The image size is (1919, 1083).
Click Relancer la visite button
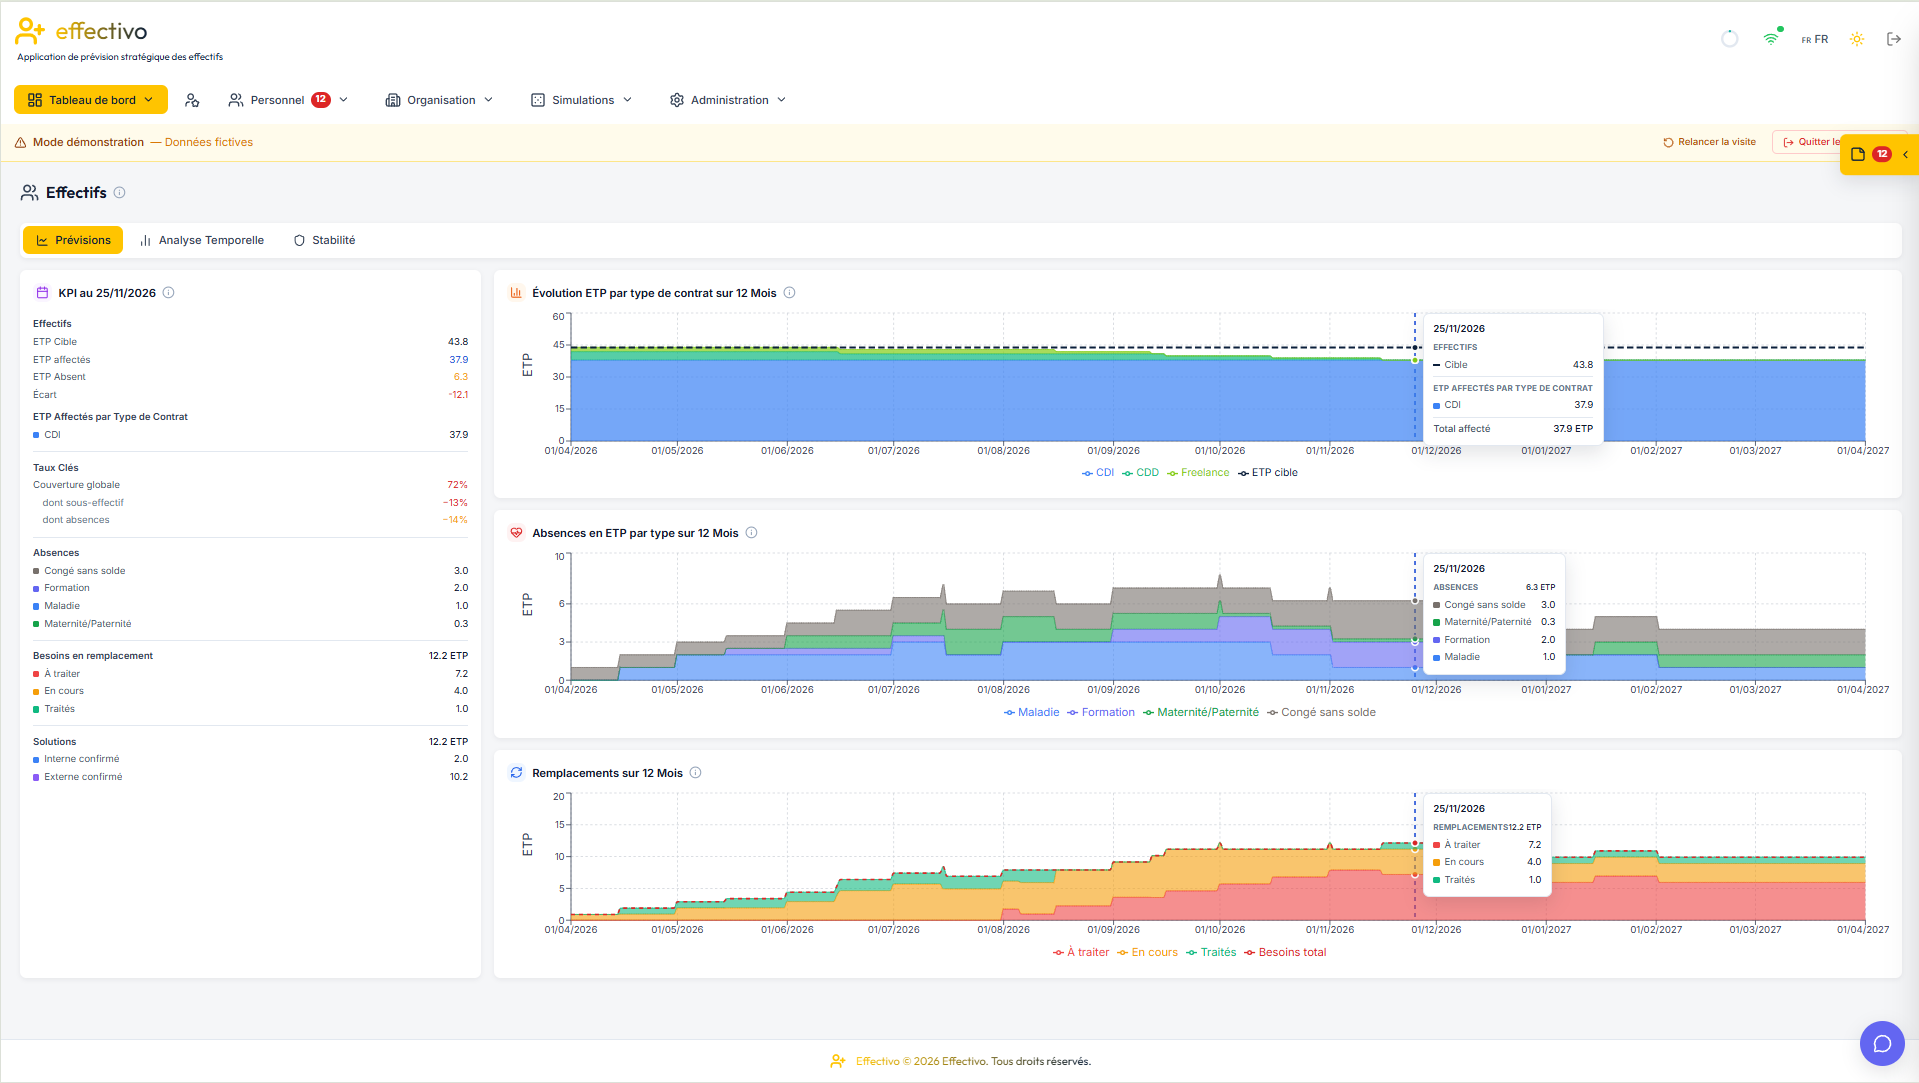point(1709,142)
